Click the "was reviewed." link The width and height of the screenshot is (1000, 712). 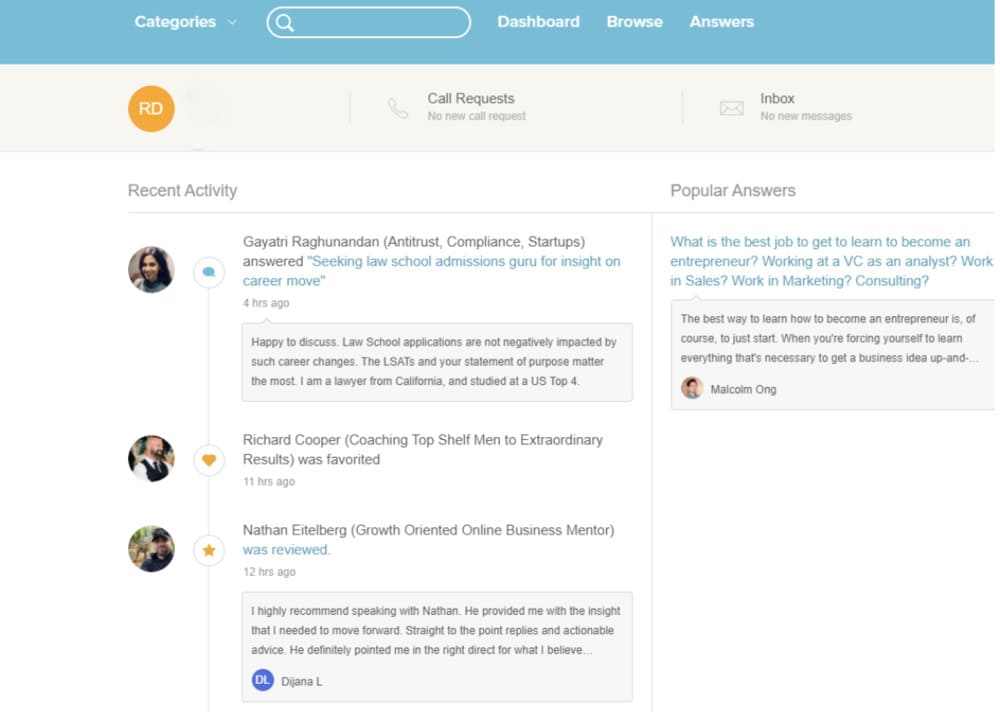(286, 549)
